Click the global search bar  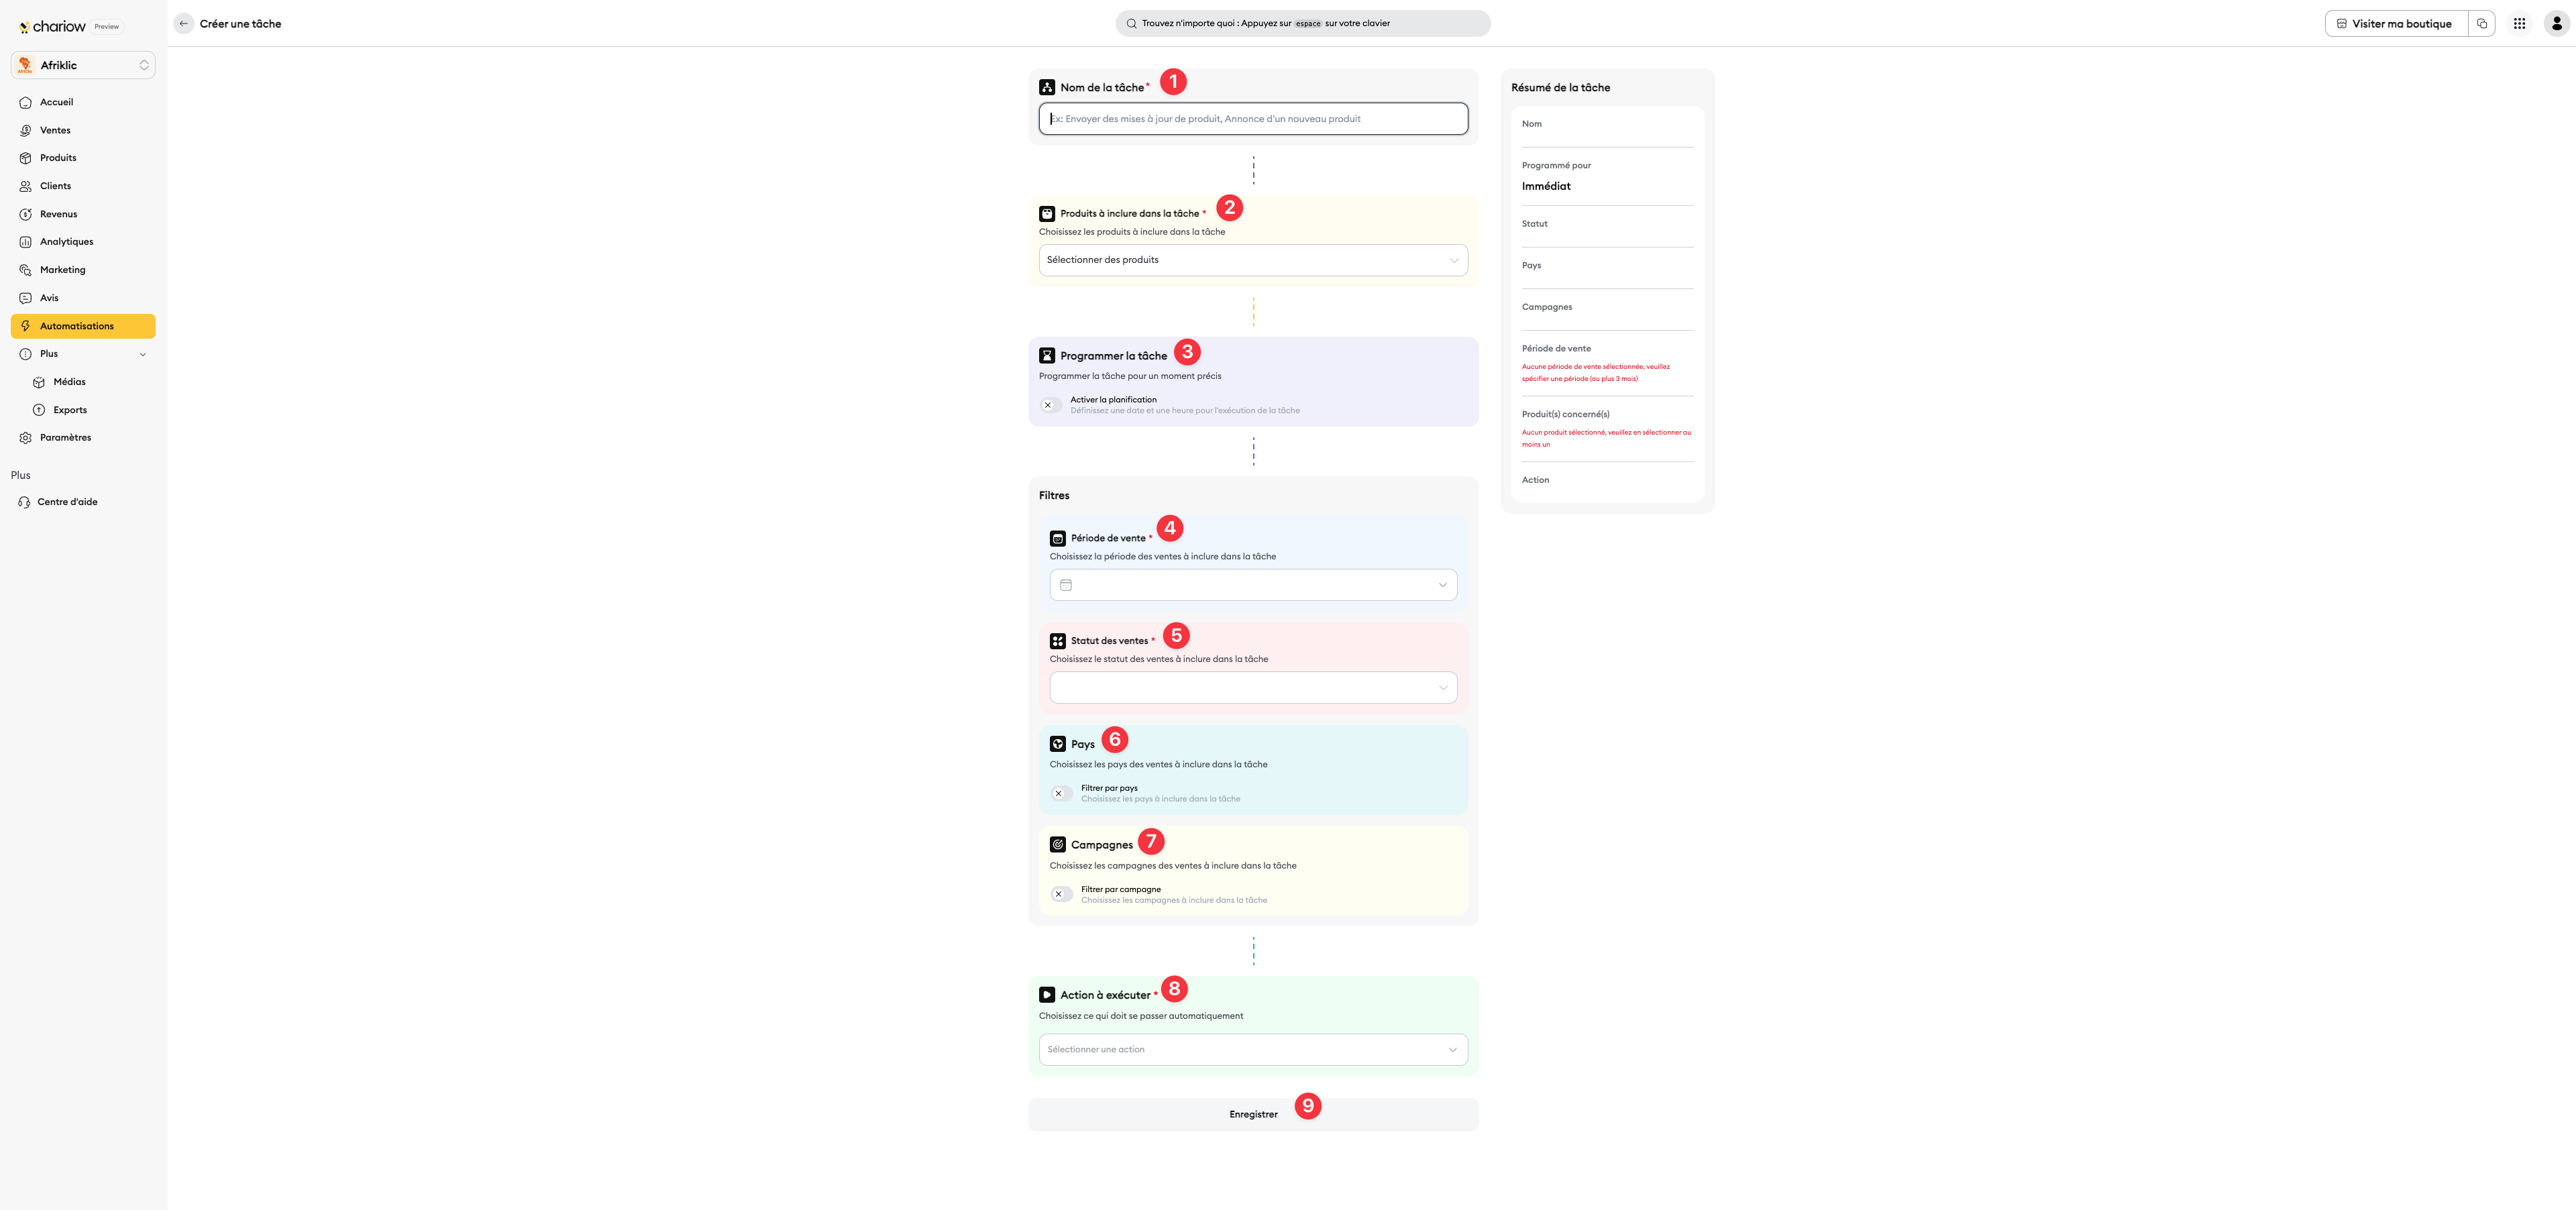1302,24
